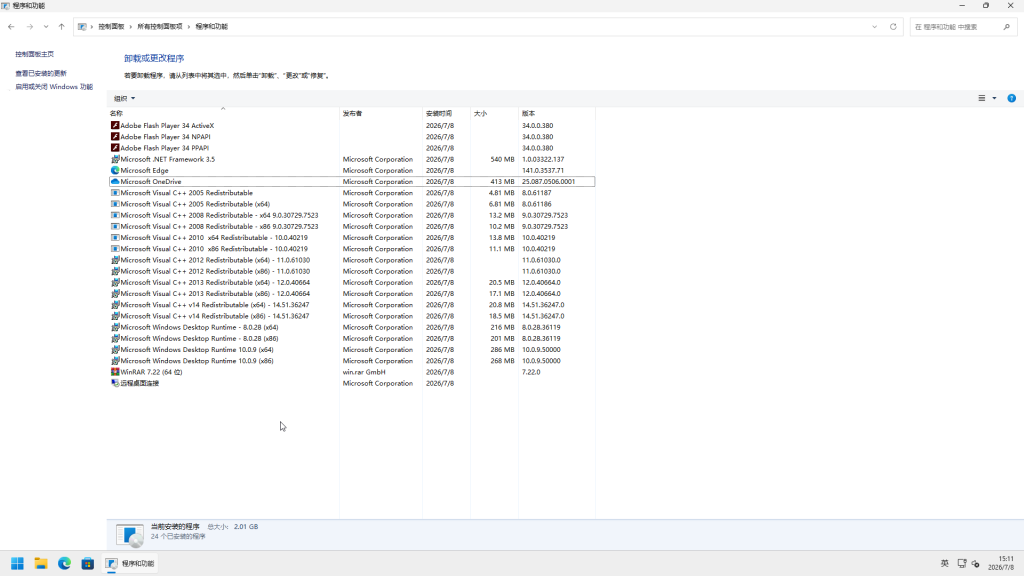Go up one folder level arrow

pyautogui.click(x=61, y=27)
